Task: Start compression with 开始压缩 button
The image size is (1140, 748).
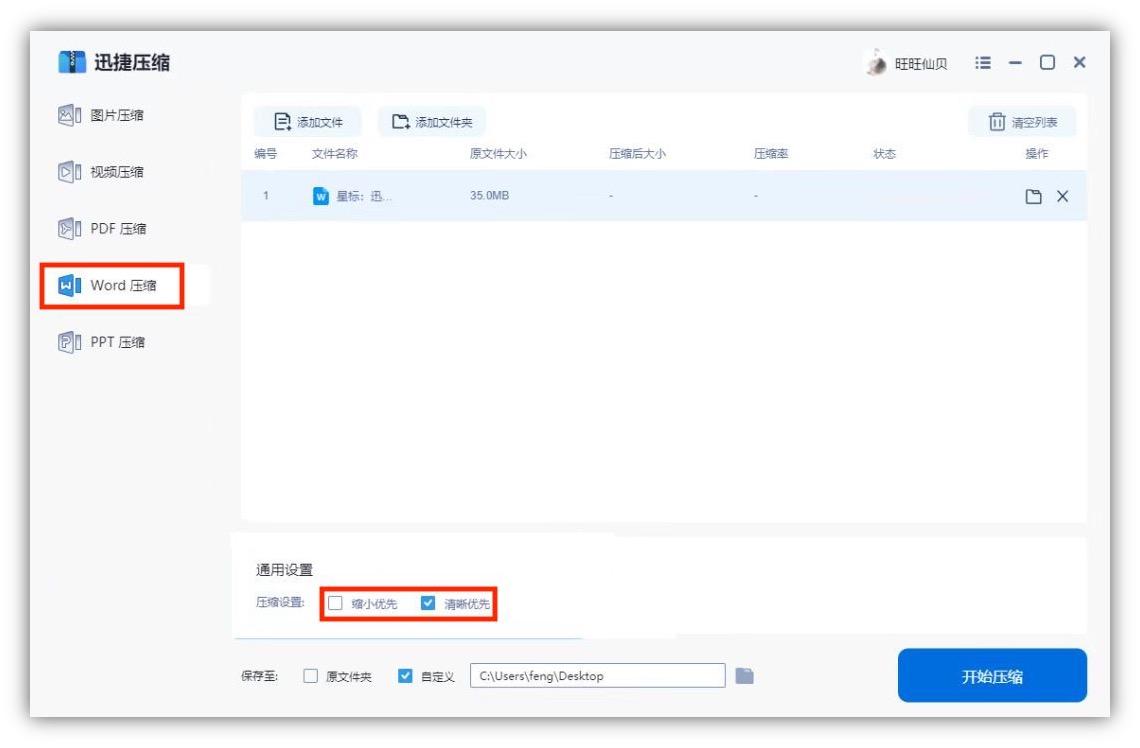Action: [993, 675]
